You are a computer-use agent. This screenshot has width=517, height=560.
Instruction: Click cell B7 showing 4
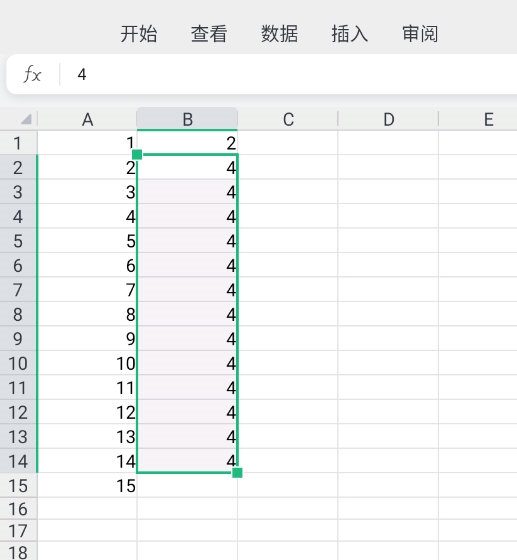tap(187, 290)
